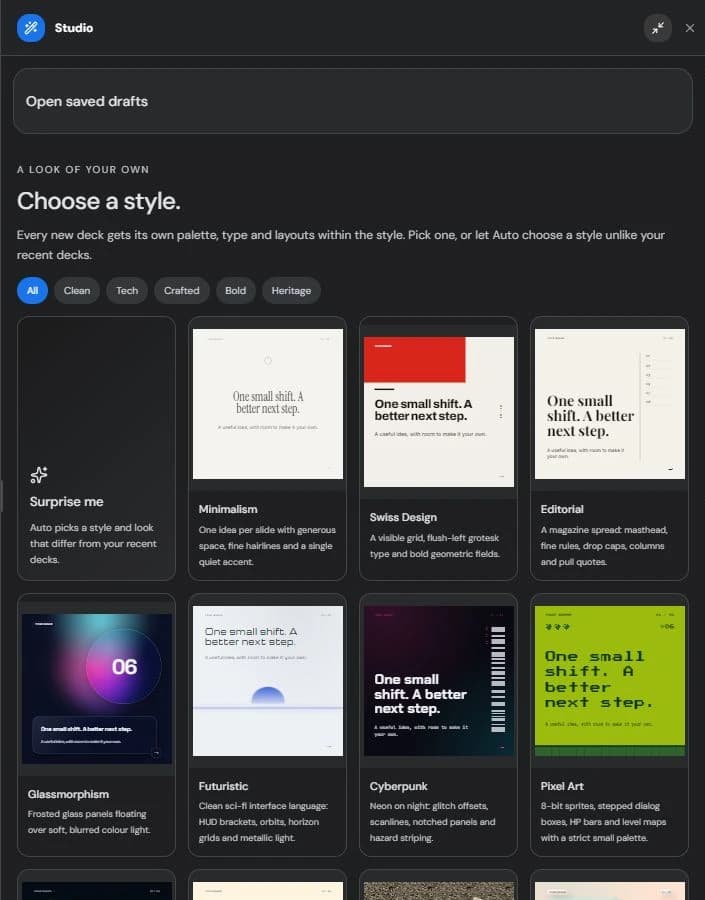Click the Choose a style heading

[x=99, y=201]
